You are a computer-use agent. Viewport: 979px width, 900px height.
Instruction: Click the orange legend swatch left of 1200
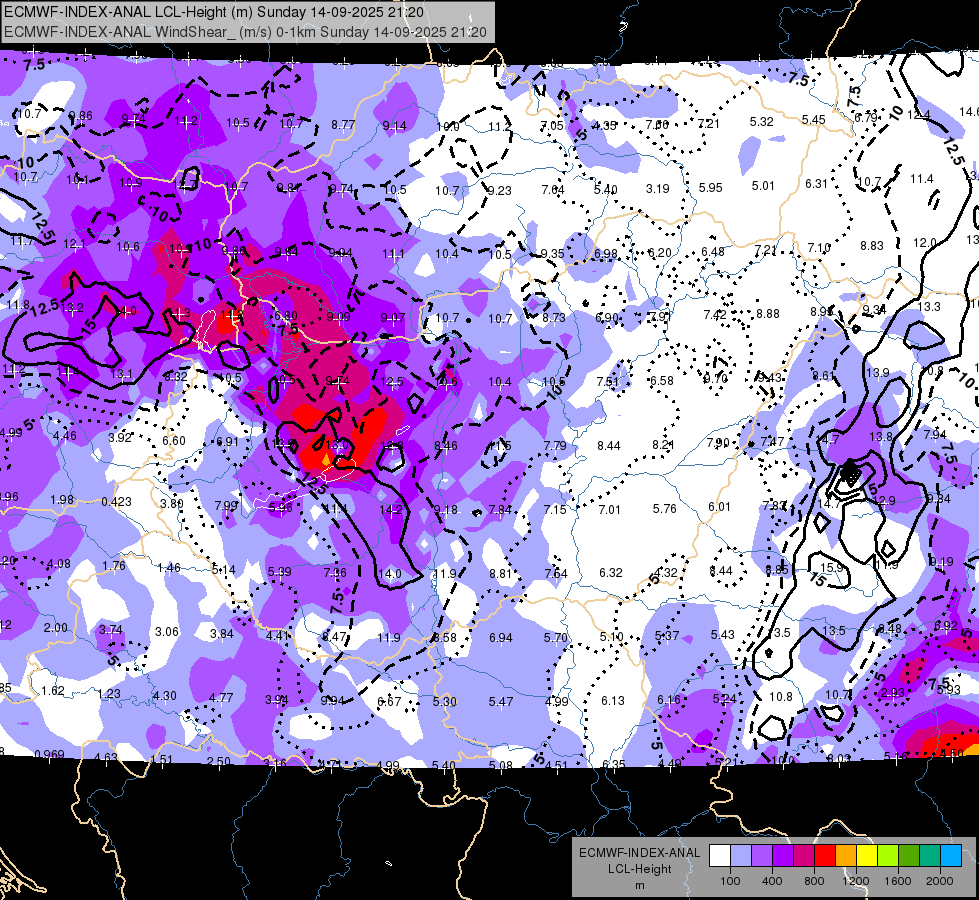846,856
